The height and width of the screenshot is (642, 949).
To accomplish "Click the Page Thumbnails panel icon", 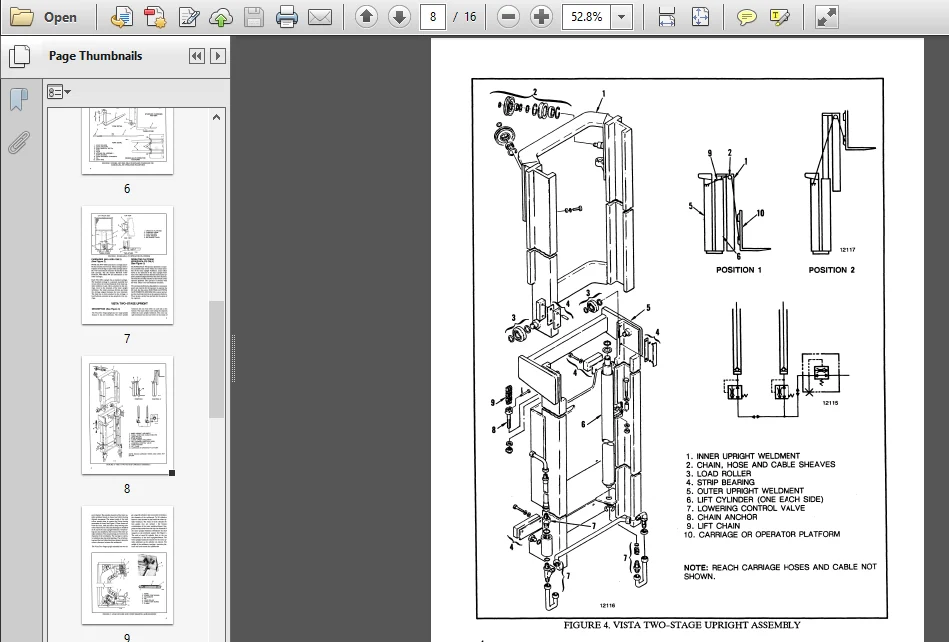I will (x=19, y=56).
